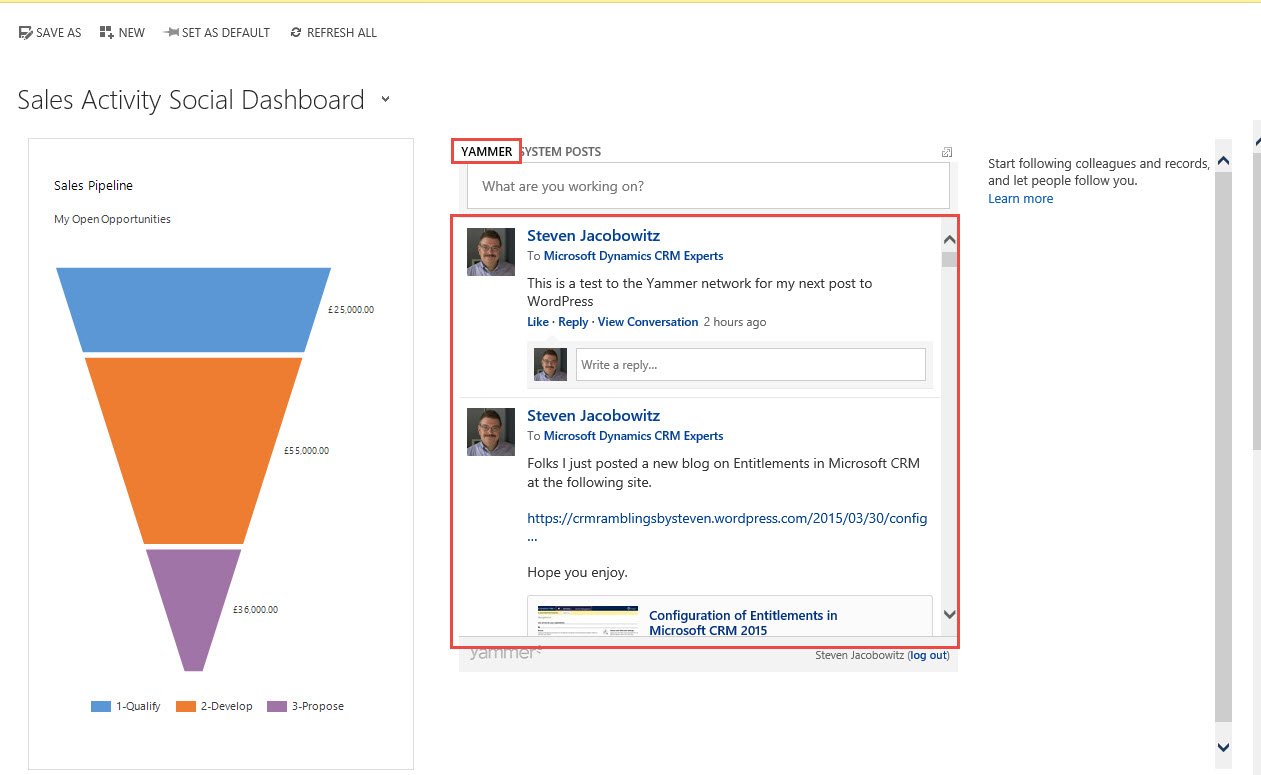Screen dimensions: 1261x775
Task: Click the small avatar beside reply box
Action: pyautogui.click(x=550, y=365)
